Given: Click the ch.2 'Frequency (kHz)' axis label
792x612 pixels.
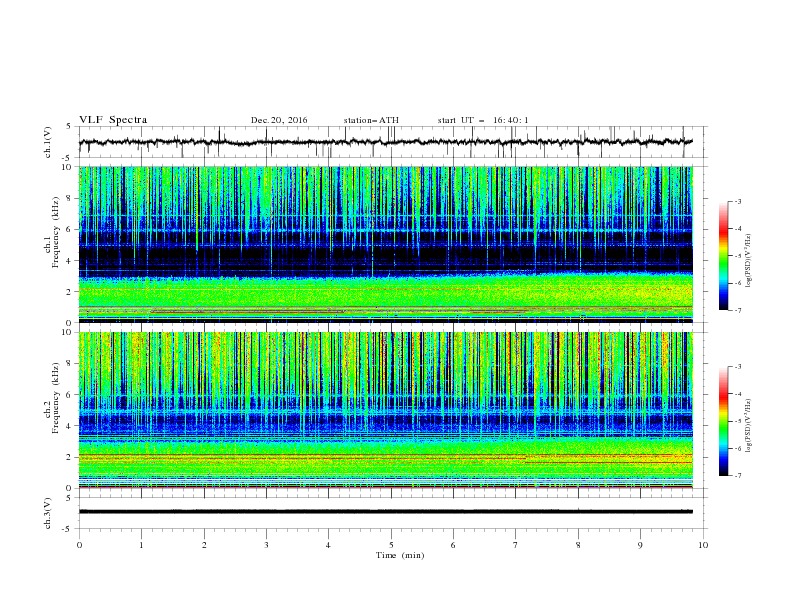Looking at the screenshot, I should (x=56, y=398).
